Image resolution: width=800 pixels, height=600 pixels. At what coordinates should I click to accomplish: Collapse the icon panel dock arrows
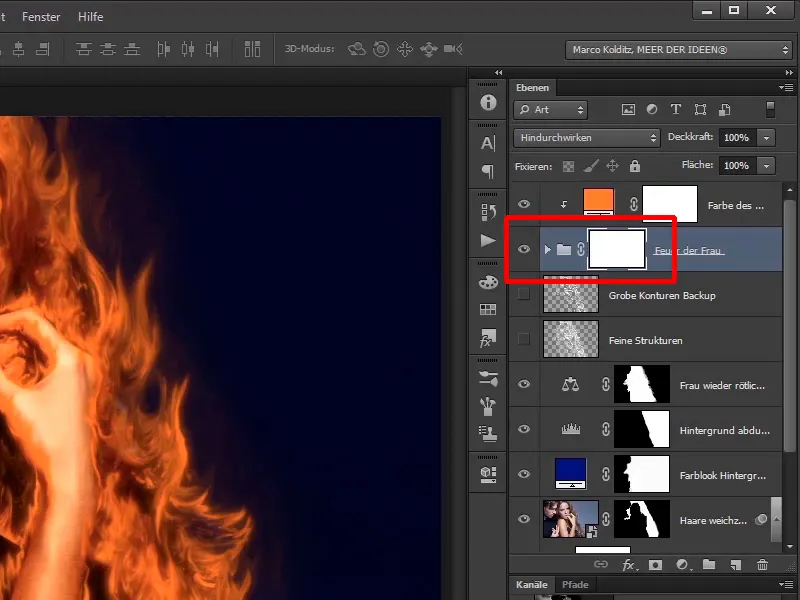[x=498, y=72]
